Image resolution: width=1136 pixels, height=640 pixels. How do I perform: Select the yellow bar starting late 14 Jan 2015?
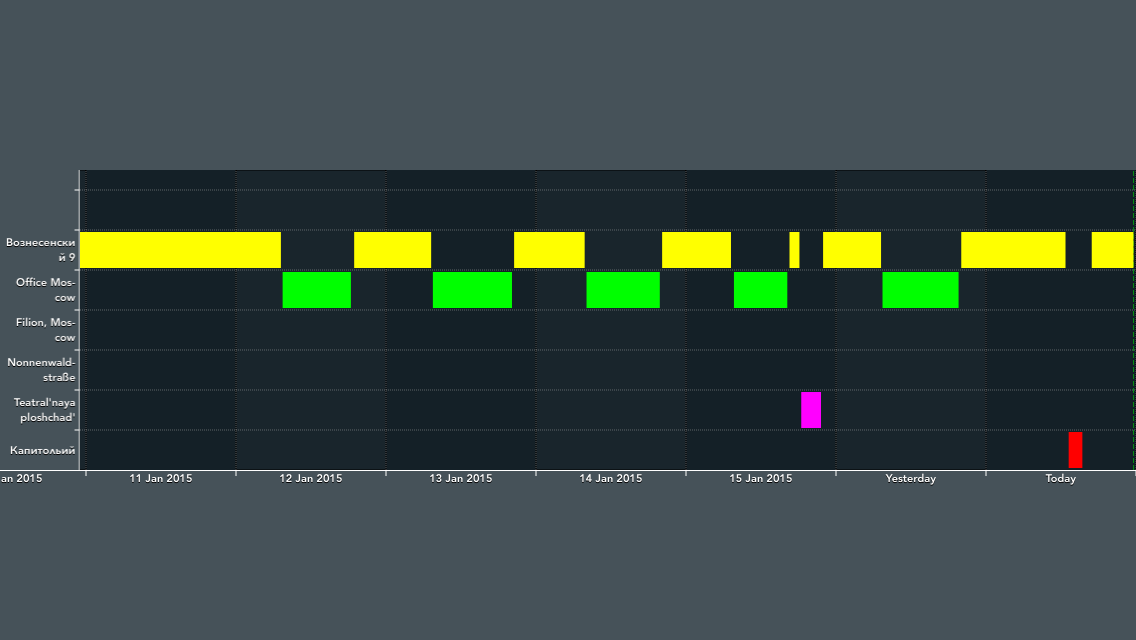pyautogui.click(x=696, y=250)
